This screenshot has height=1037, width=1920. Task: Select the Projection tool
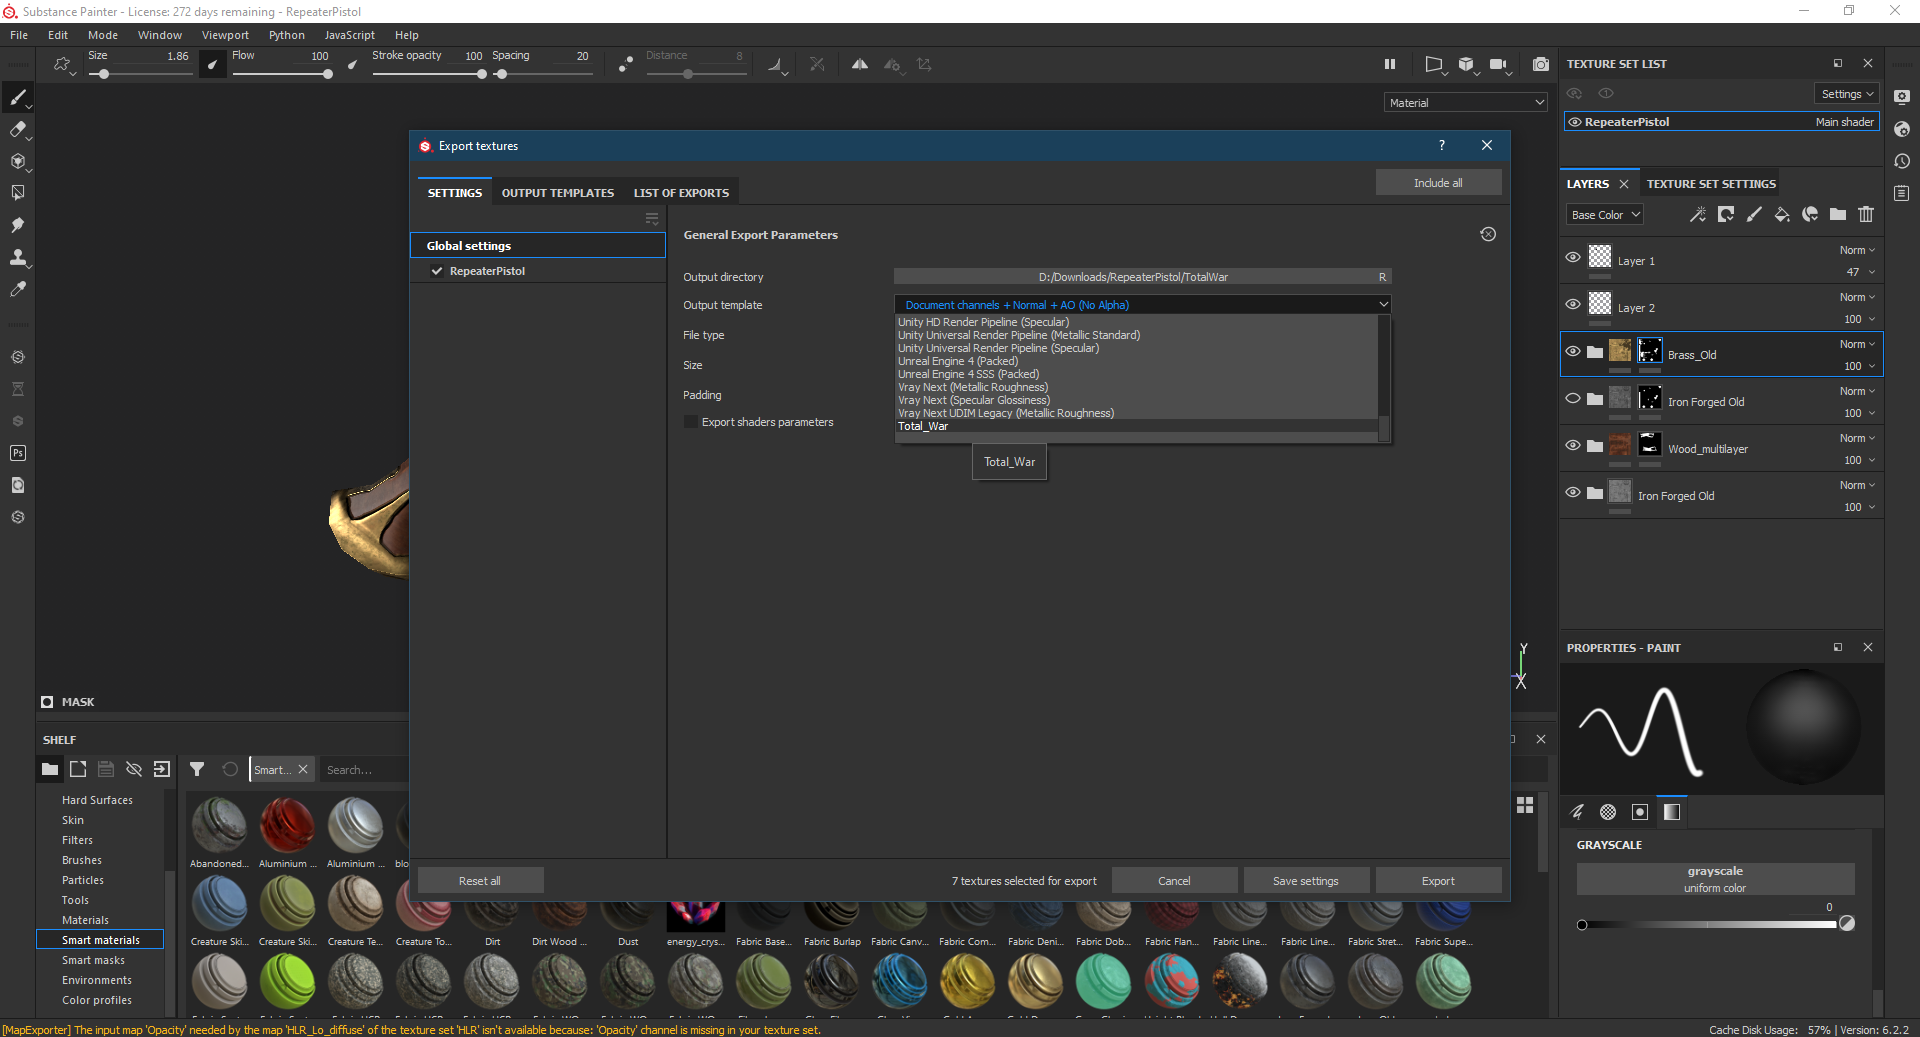click(17, 161)
